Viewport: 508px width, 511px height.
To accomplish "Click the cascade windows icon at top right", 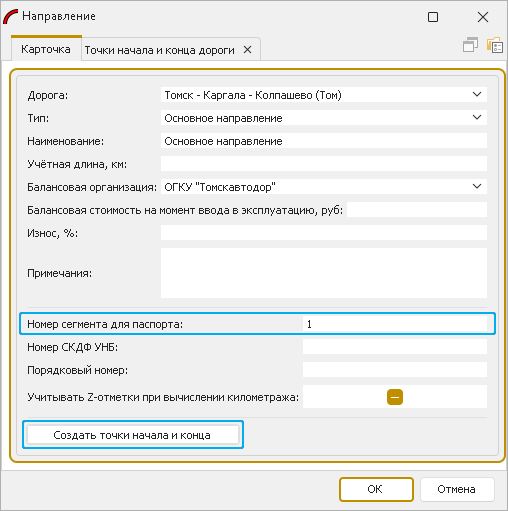I will tap(470, 45).
